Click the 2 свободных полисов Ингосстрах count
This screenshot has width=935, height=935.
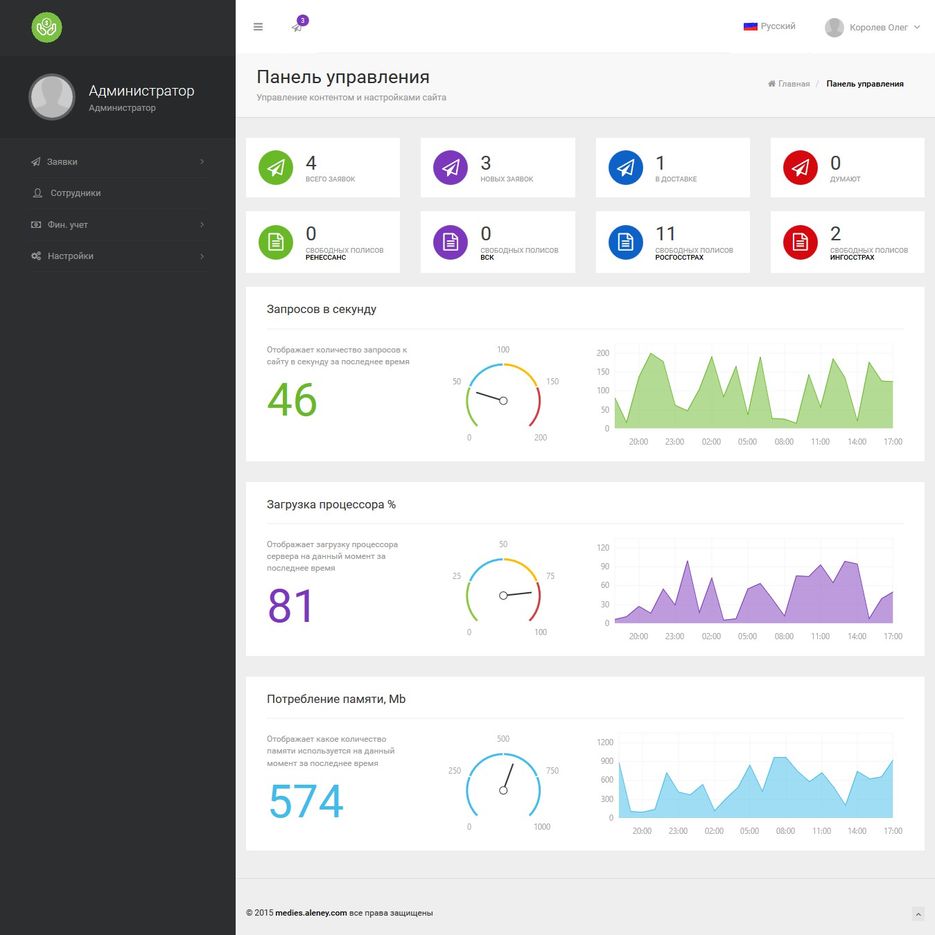[835, 233]
